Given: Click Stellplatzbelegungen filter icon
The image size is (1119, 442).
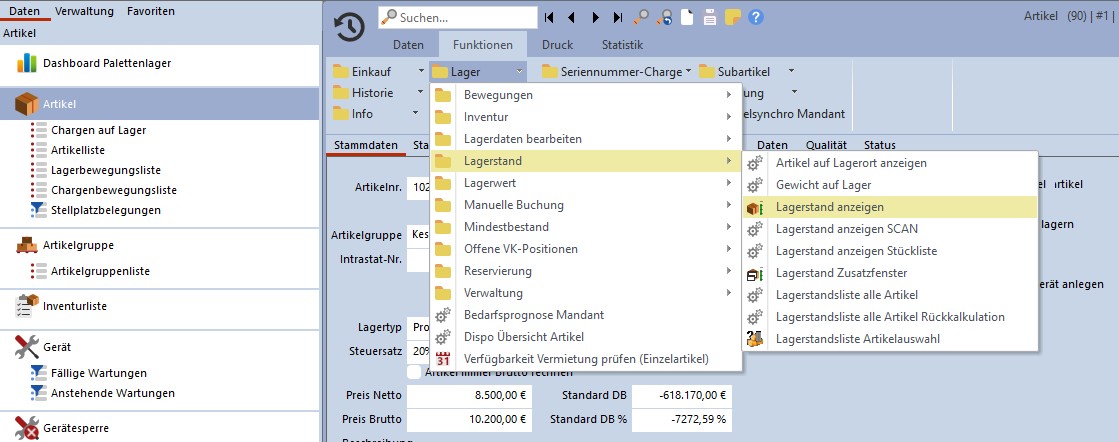Looking at the screenshot, I should coord(39,210).
